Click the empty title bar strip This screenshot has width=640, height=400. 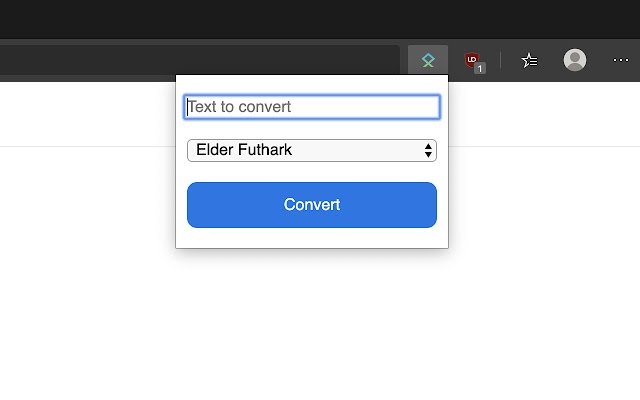[320, 18]
